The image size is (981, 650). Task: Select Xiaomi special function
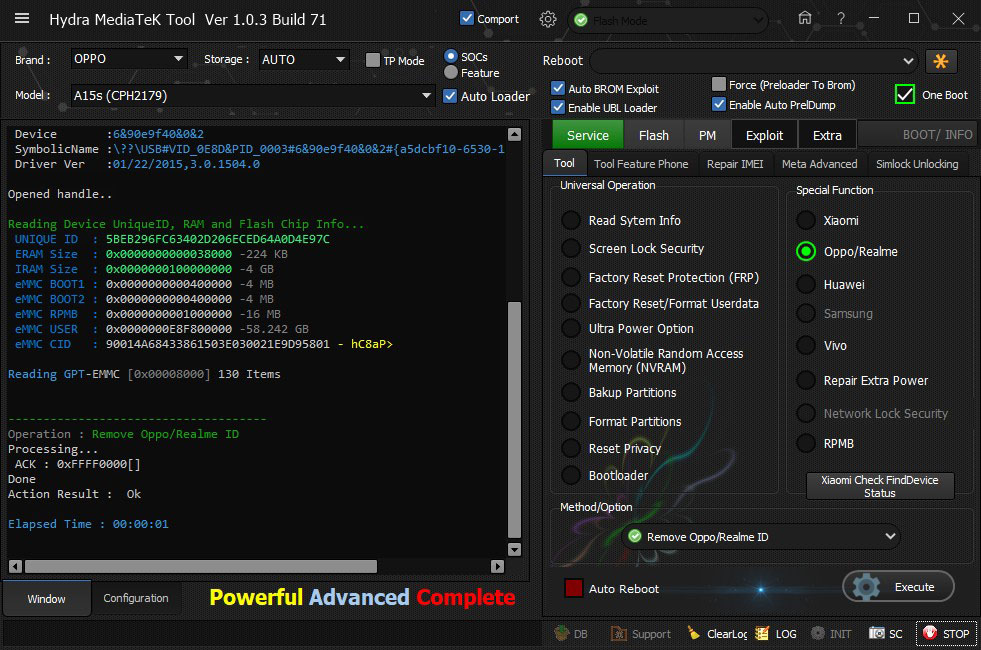(x=806, y=220)
